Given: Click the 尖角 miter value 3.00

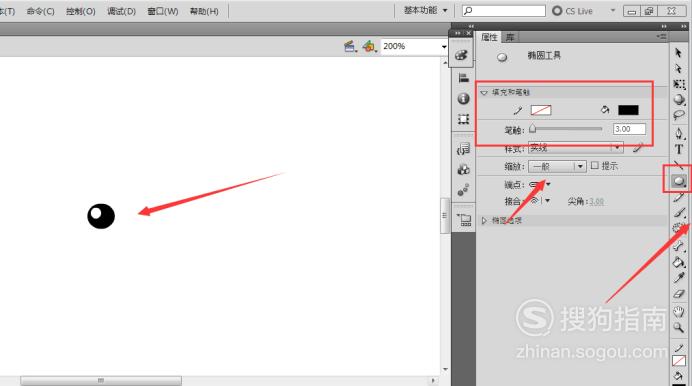Looking at the screenshot, I should point(597,202).
